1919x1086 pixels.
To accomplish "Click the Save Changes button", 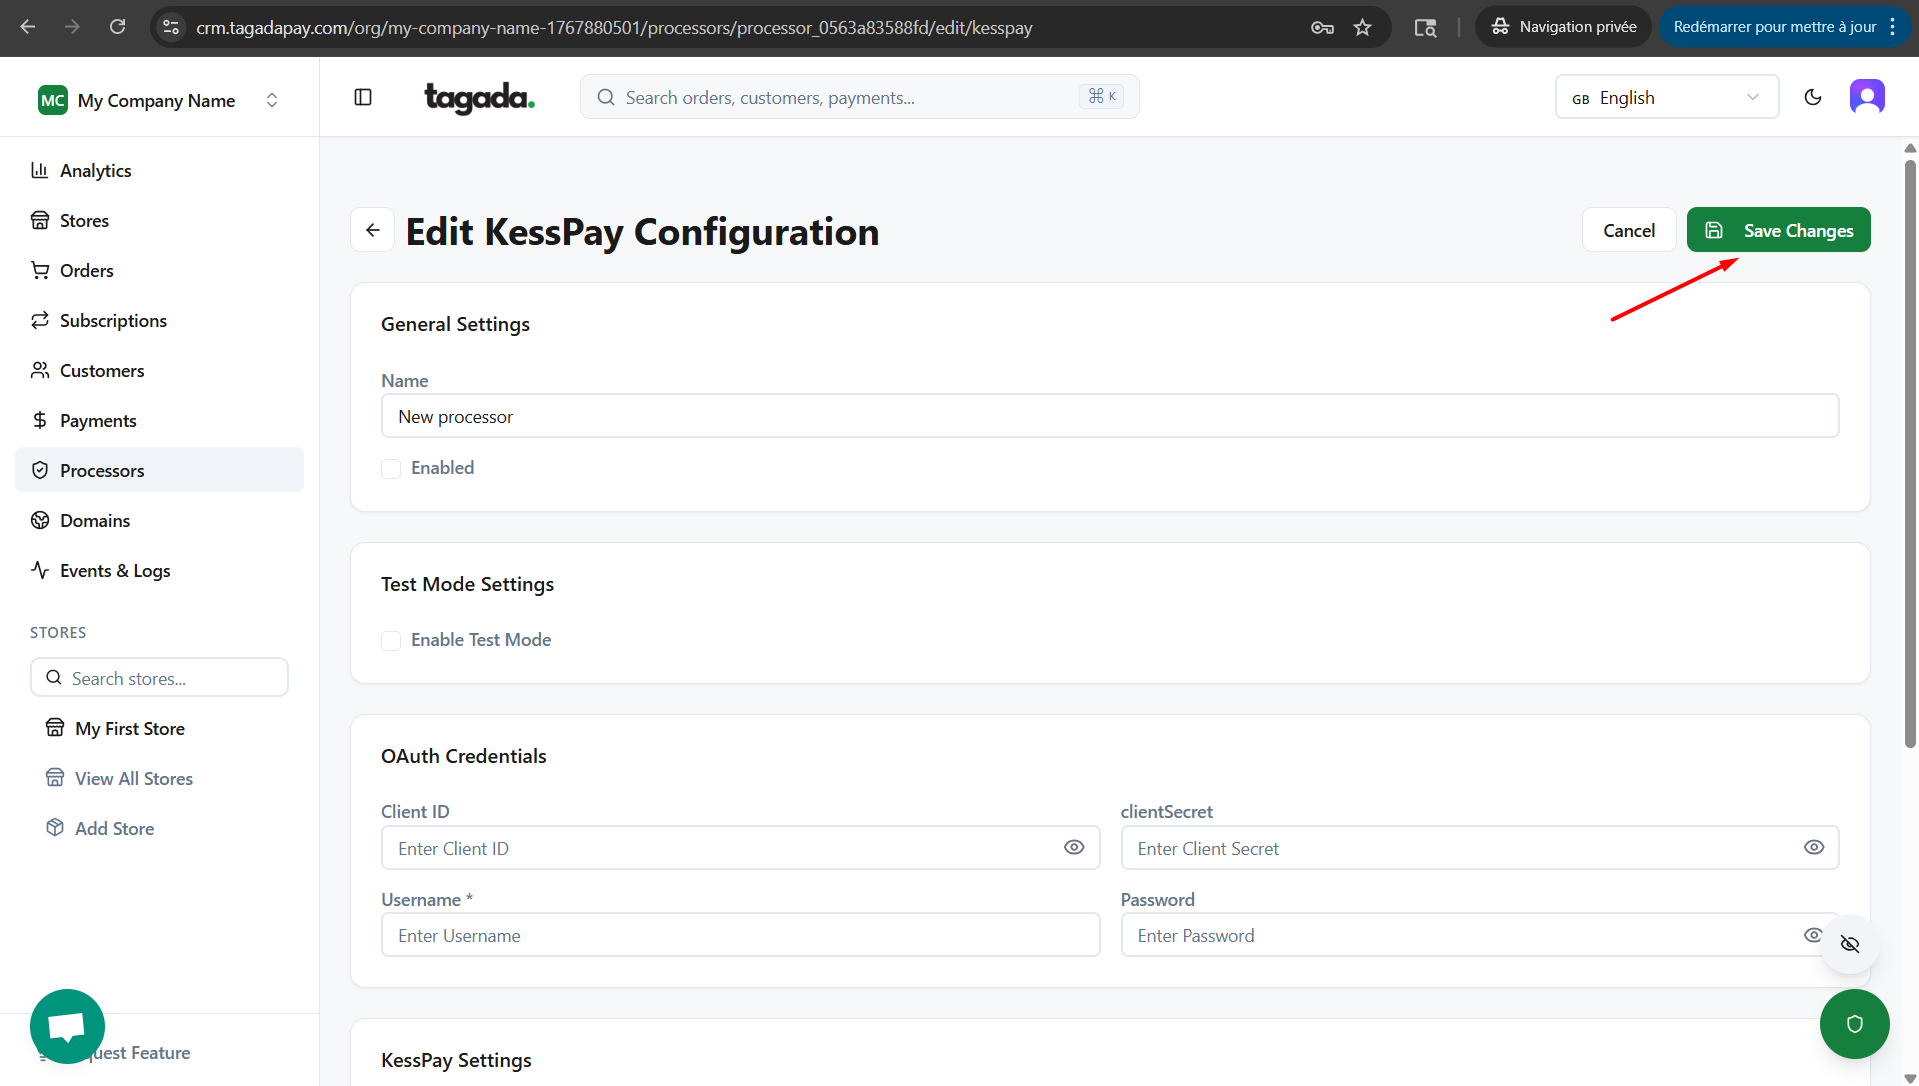I will pos(1778,230).
